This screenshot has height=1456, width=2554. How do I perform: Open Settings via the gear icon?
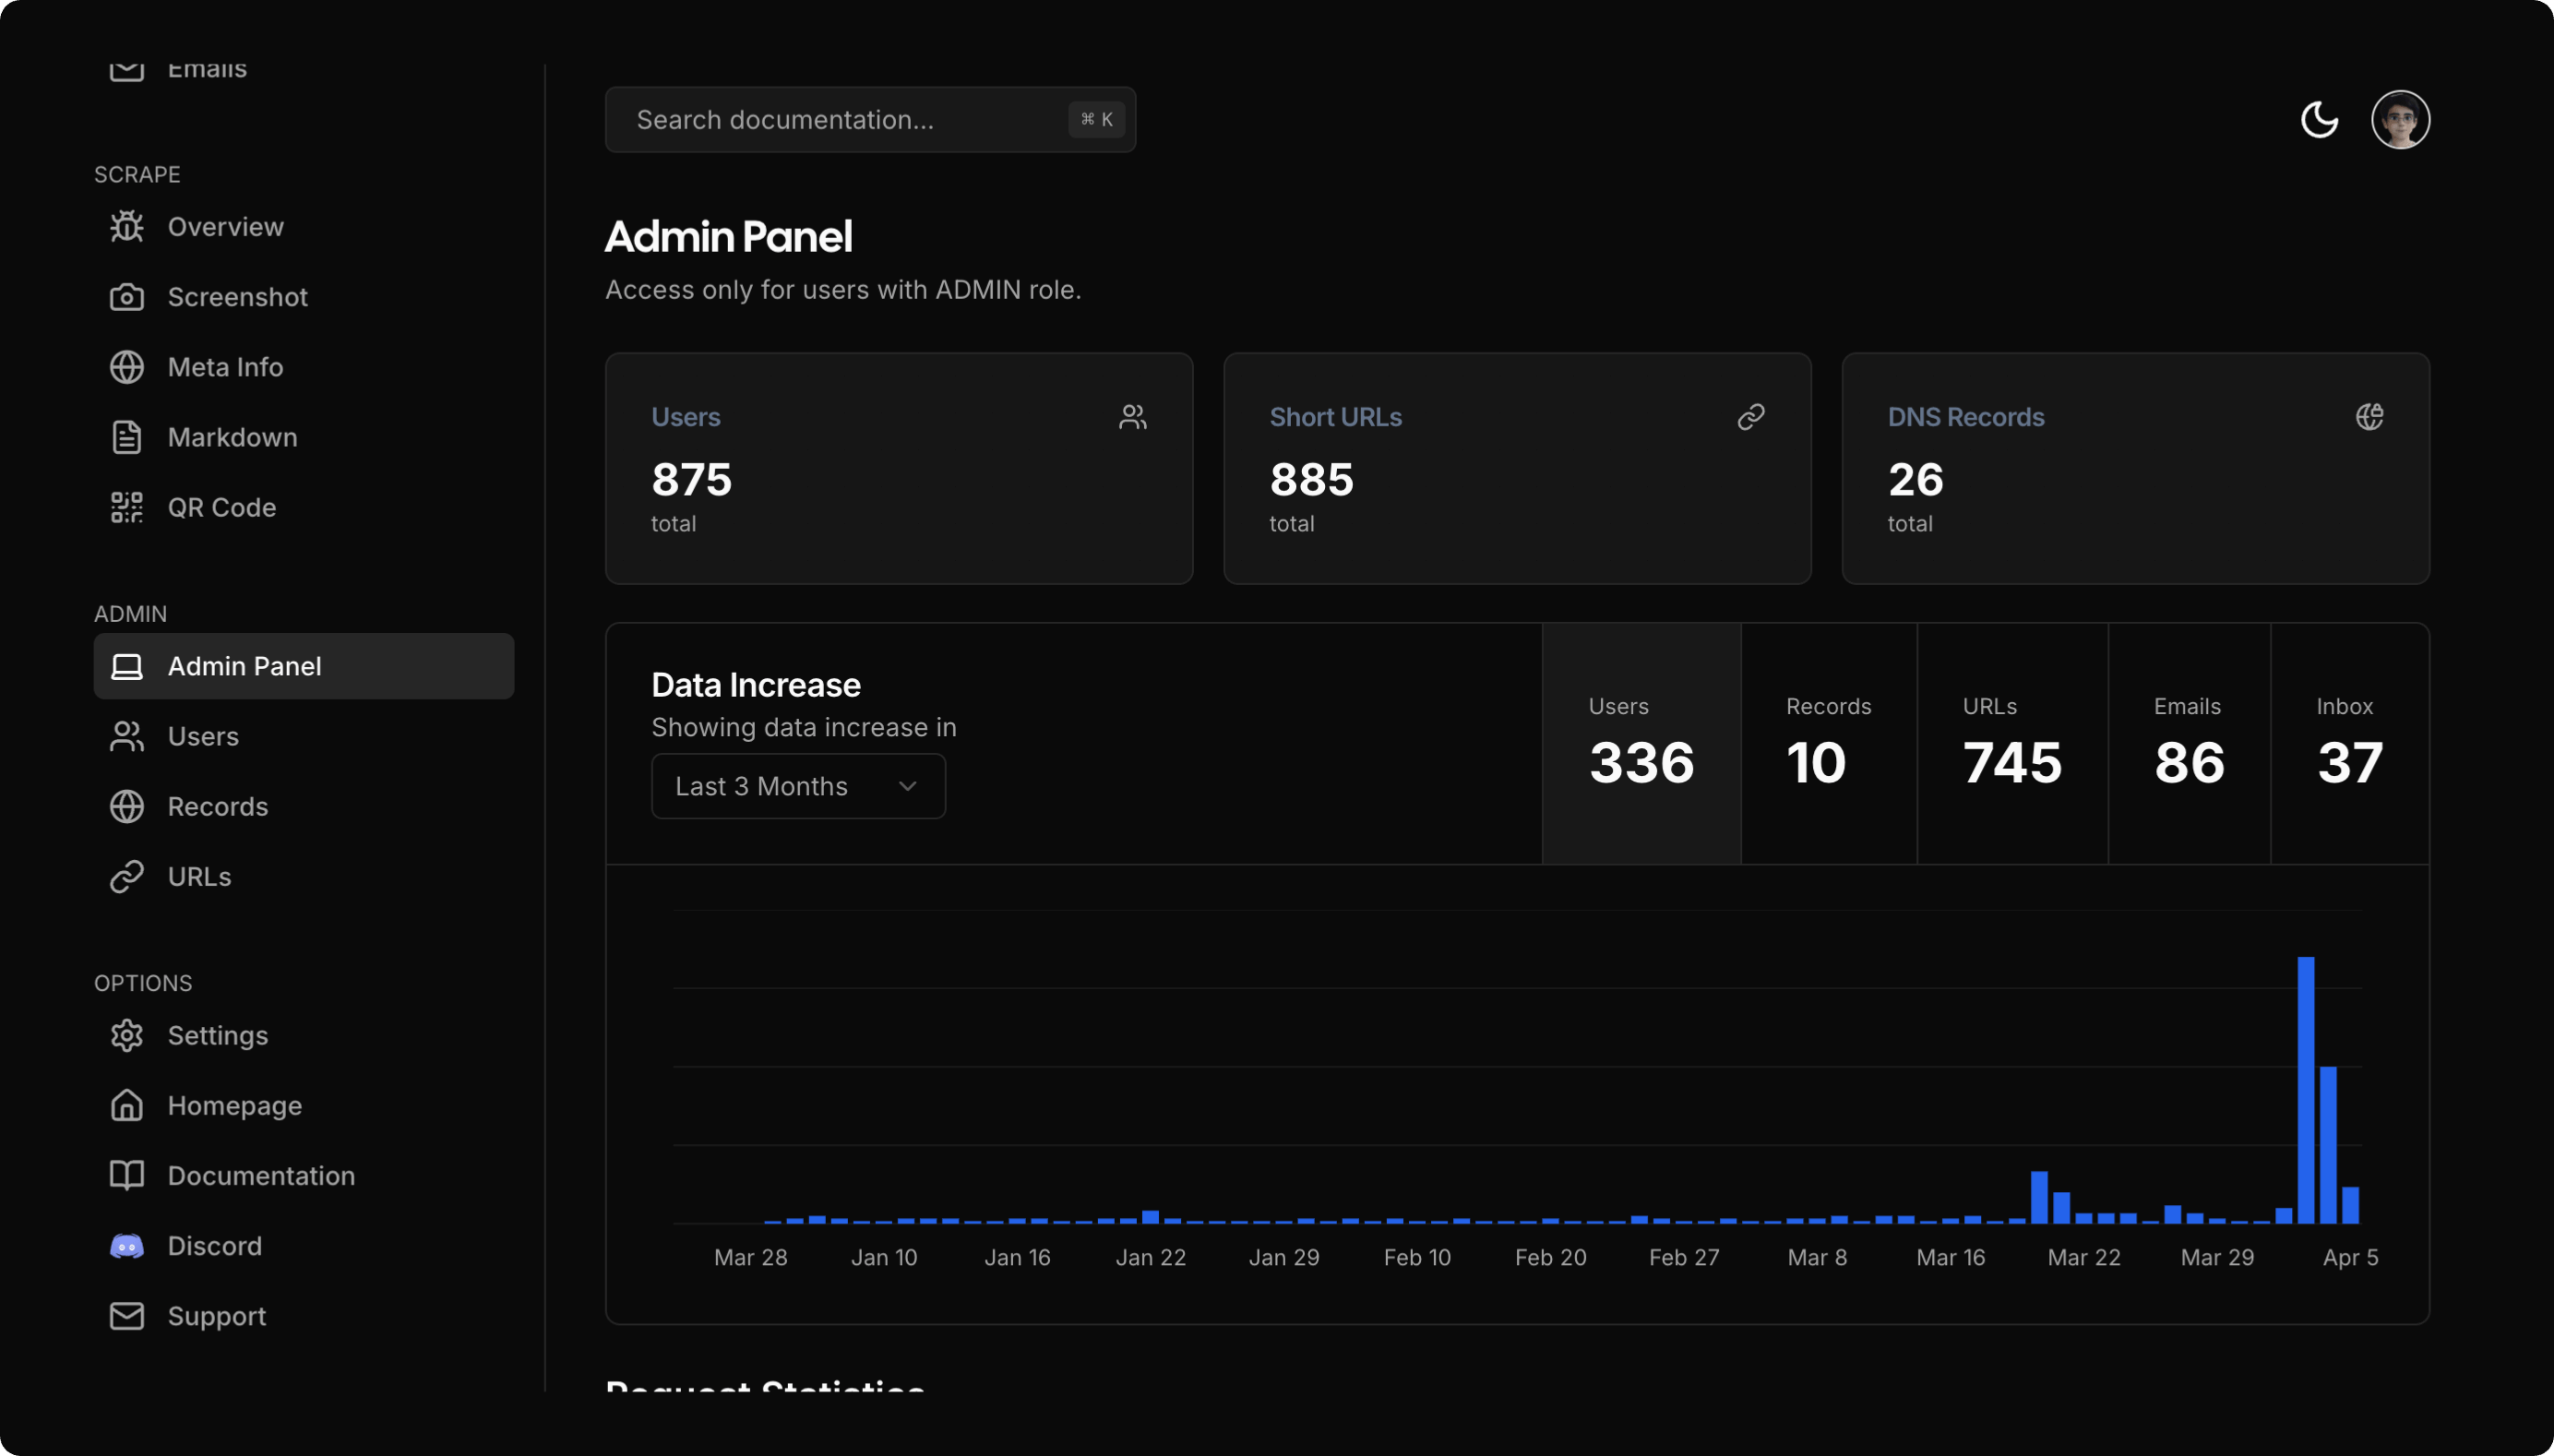127,1036
